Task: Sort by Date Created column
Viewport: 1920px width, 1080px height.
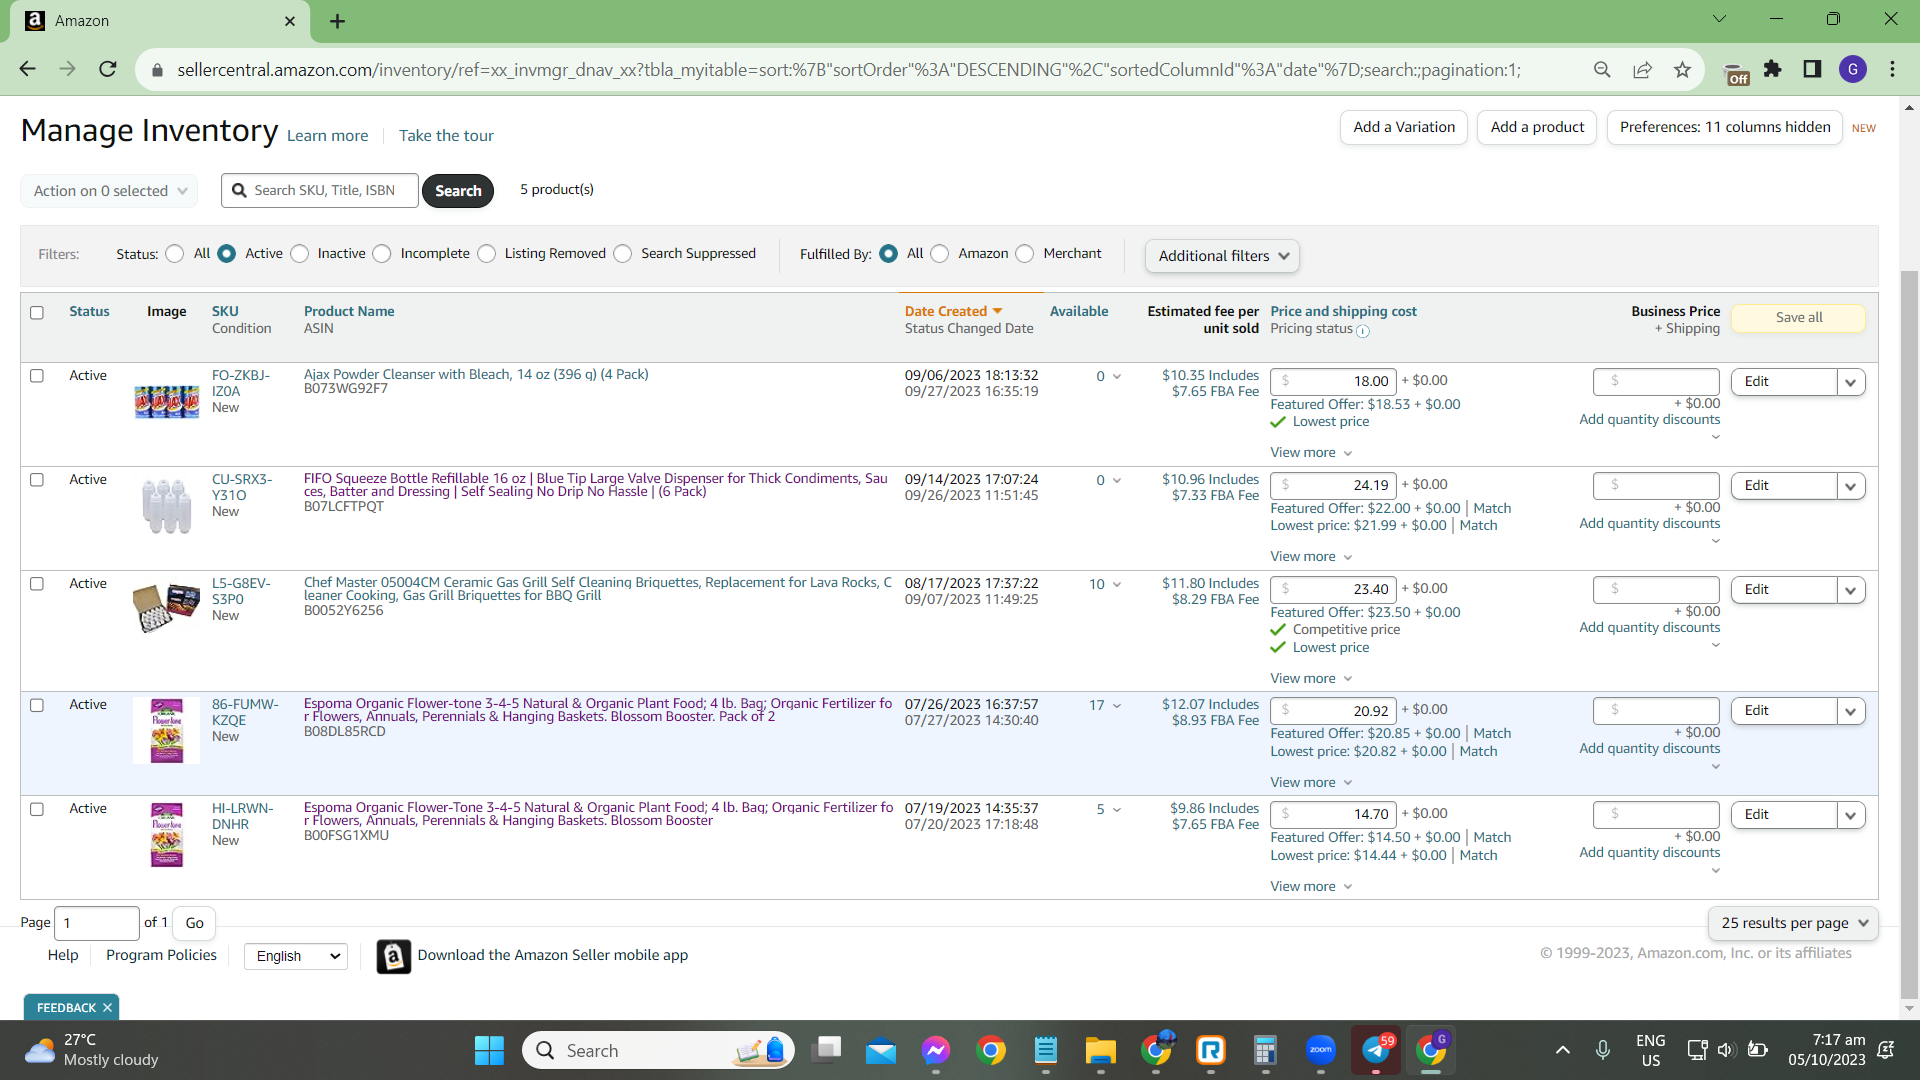Action: pos(953,312)
